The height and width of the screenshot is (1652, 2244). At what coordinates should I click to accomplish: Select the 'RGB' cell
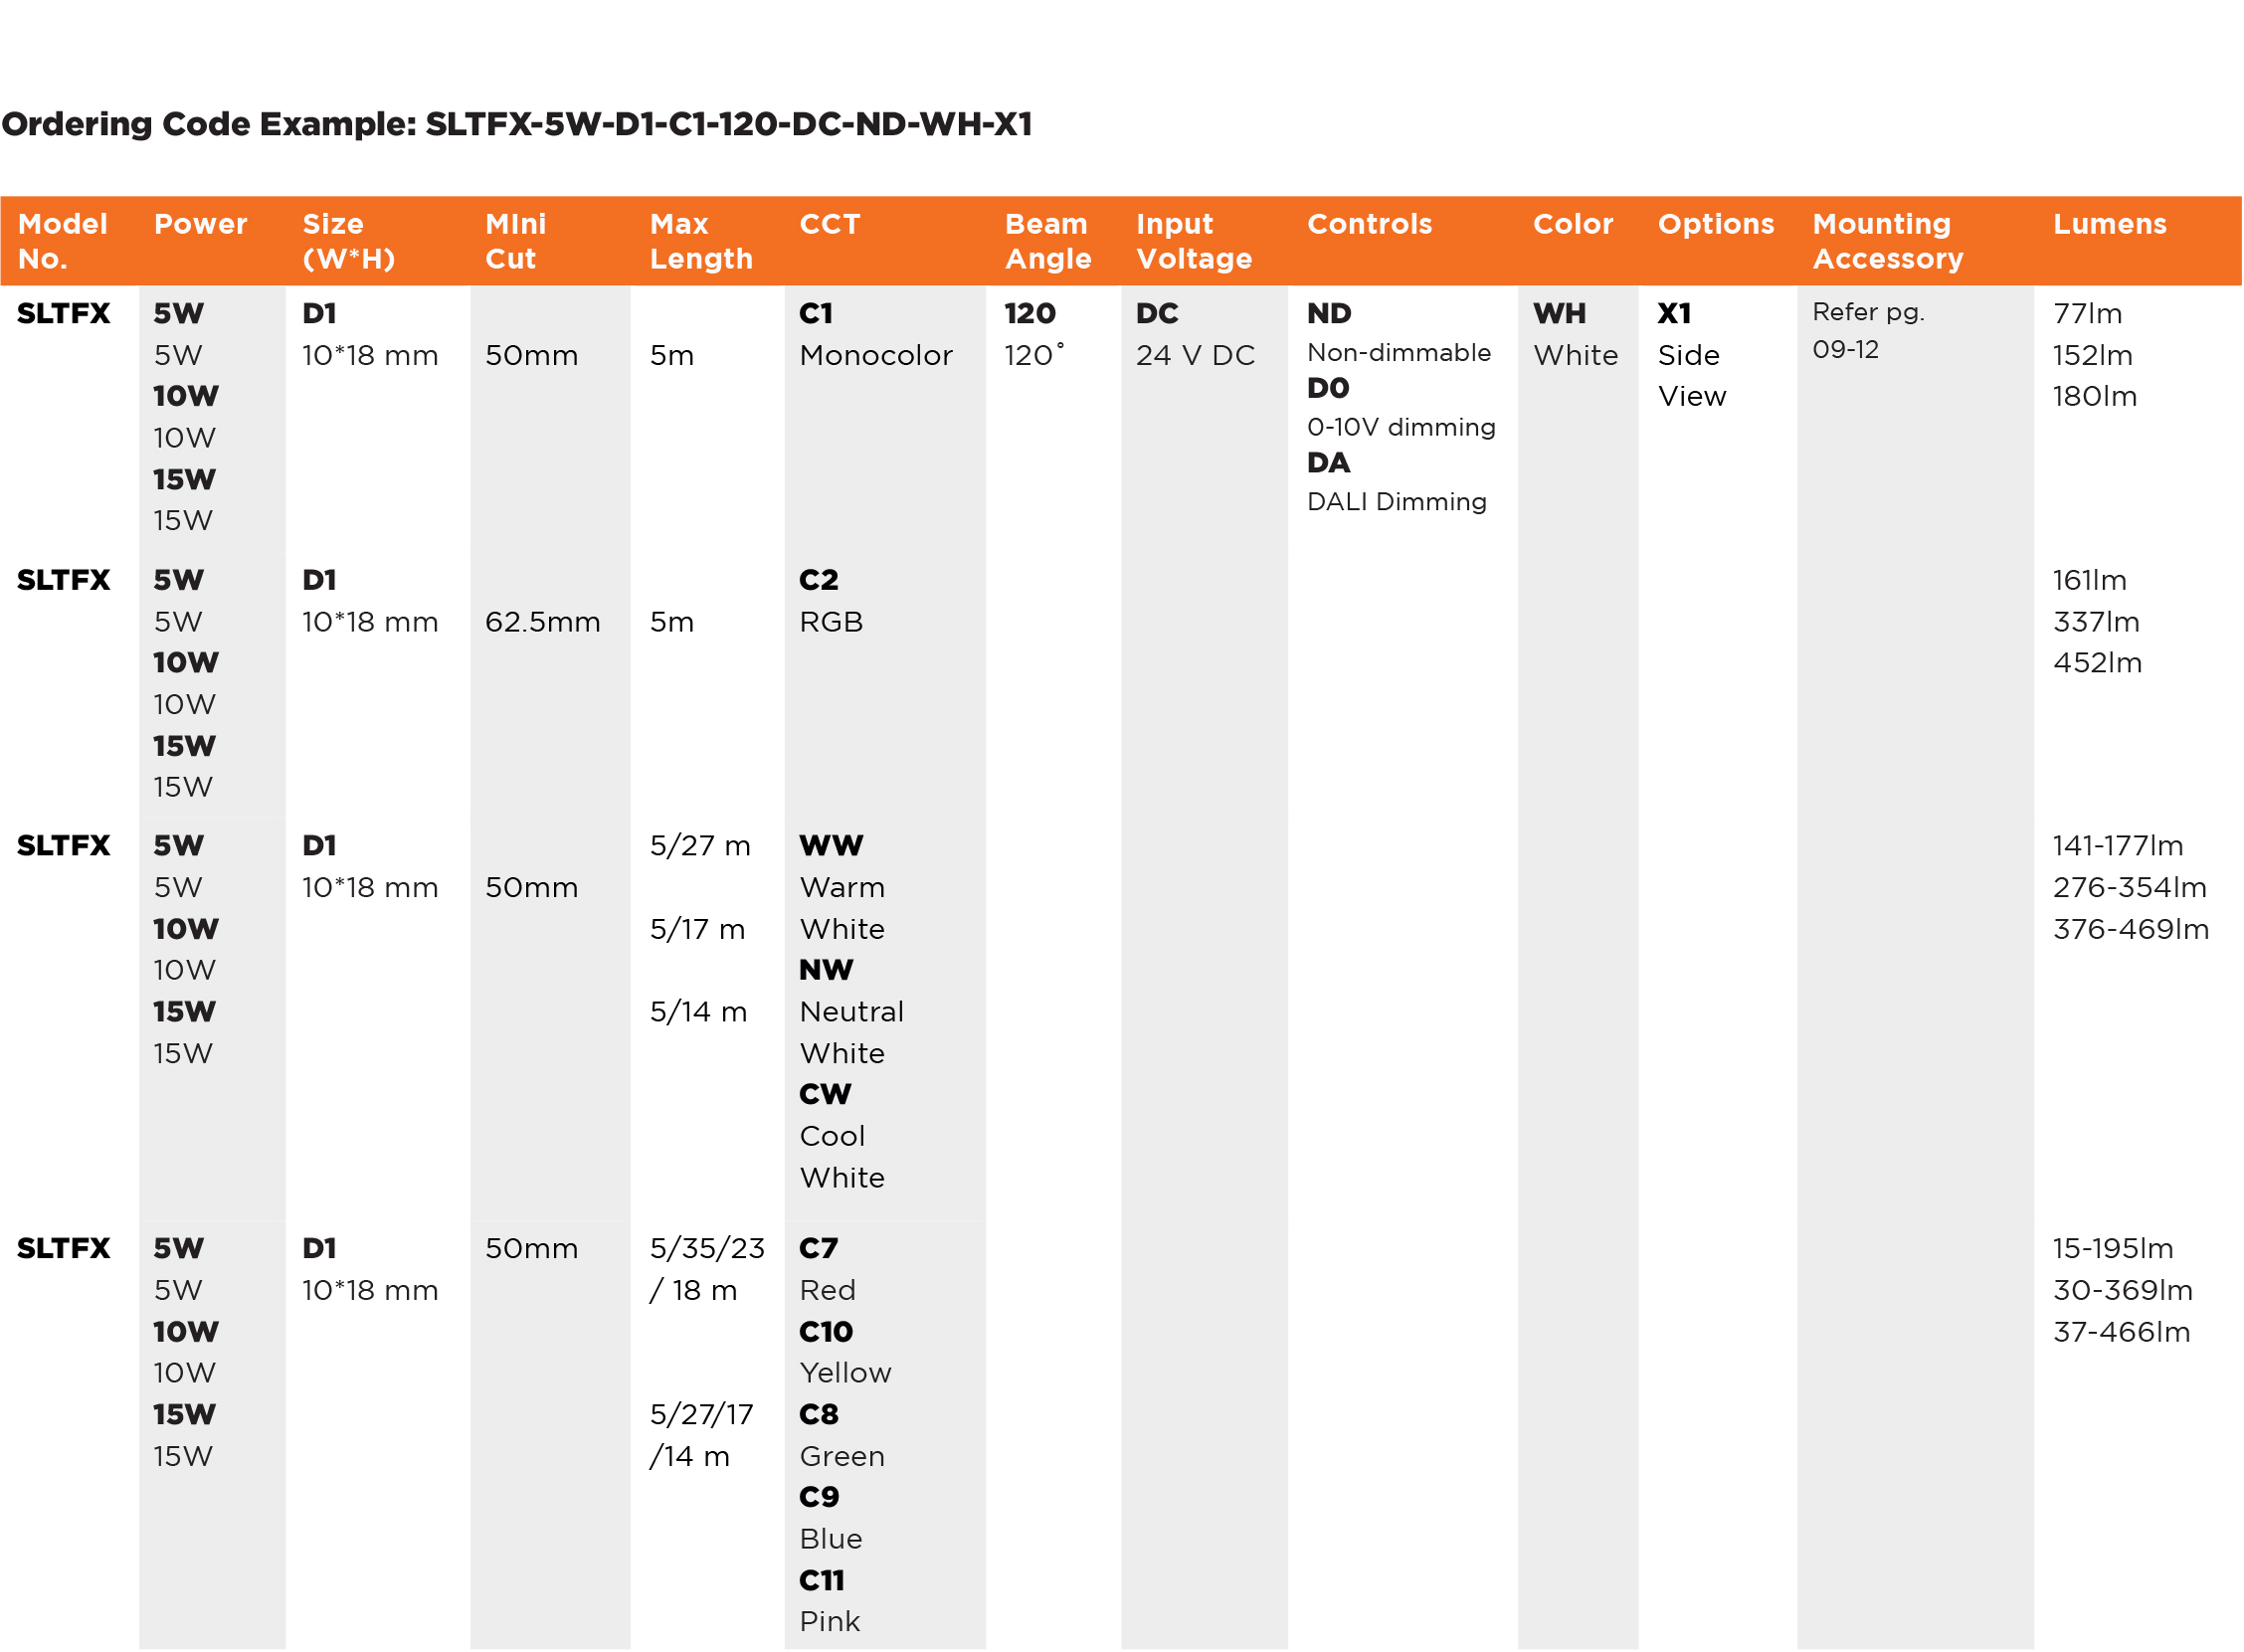[x=830, y=623]
